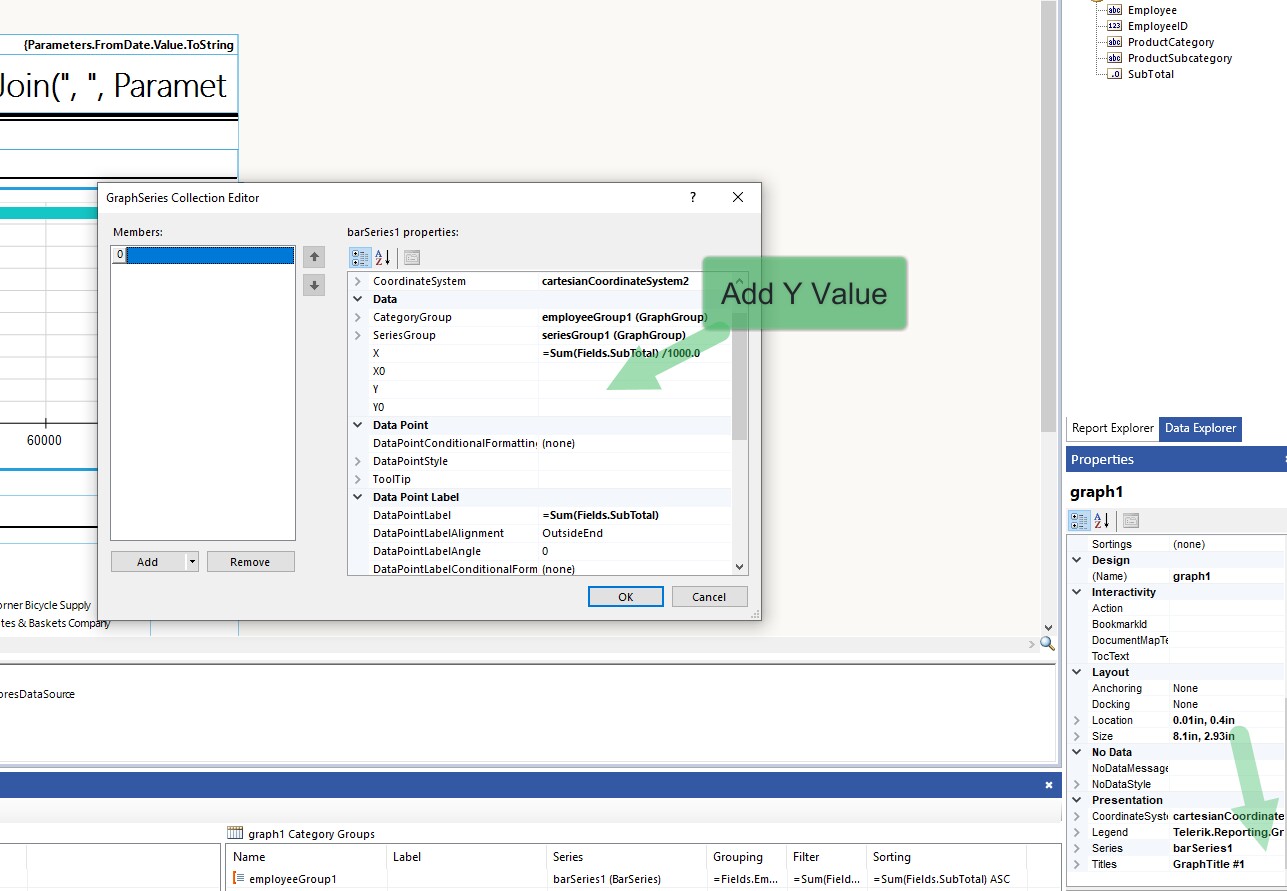Expand the Location property of graph1
The height and width of the screenshot is (891, 1287).
[x=1077, y=720]
